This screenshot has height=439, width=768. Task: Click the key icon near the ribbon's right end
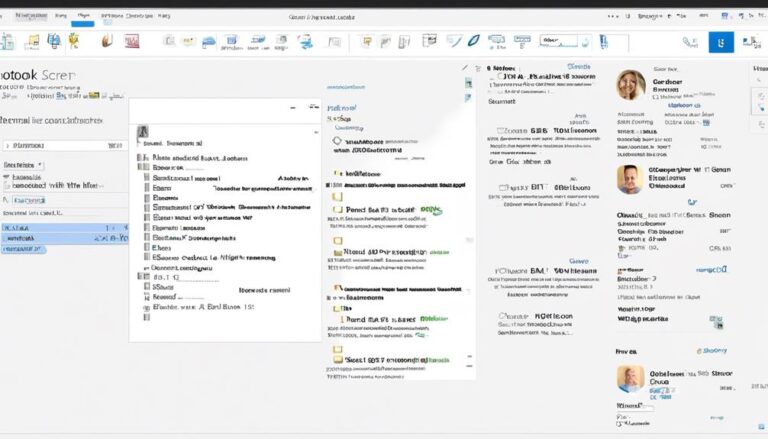[x=689, y=42]
